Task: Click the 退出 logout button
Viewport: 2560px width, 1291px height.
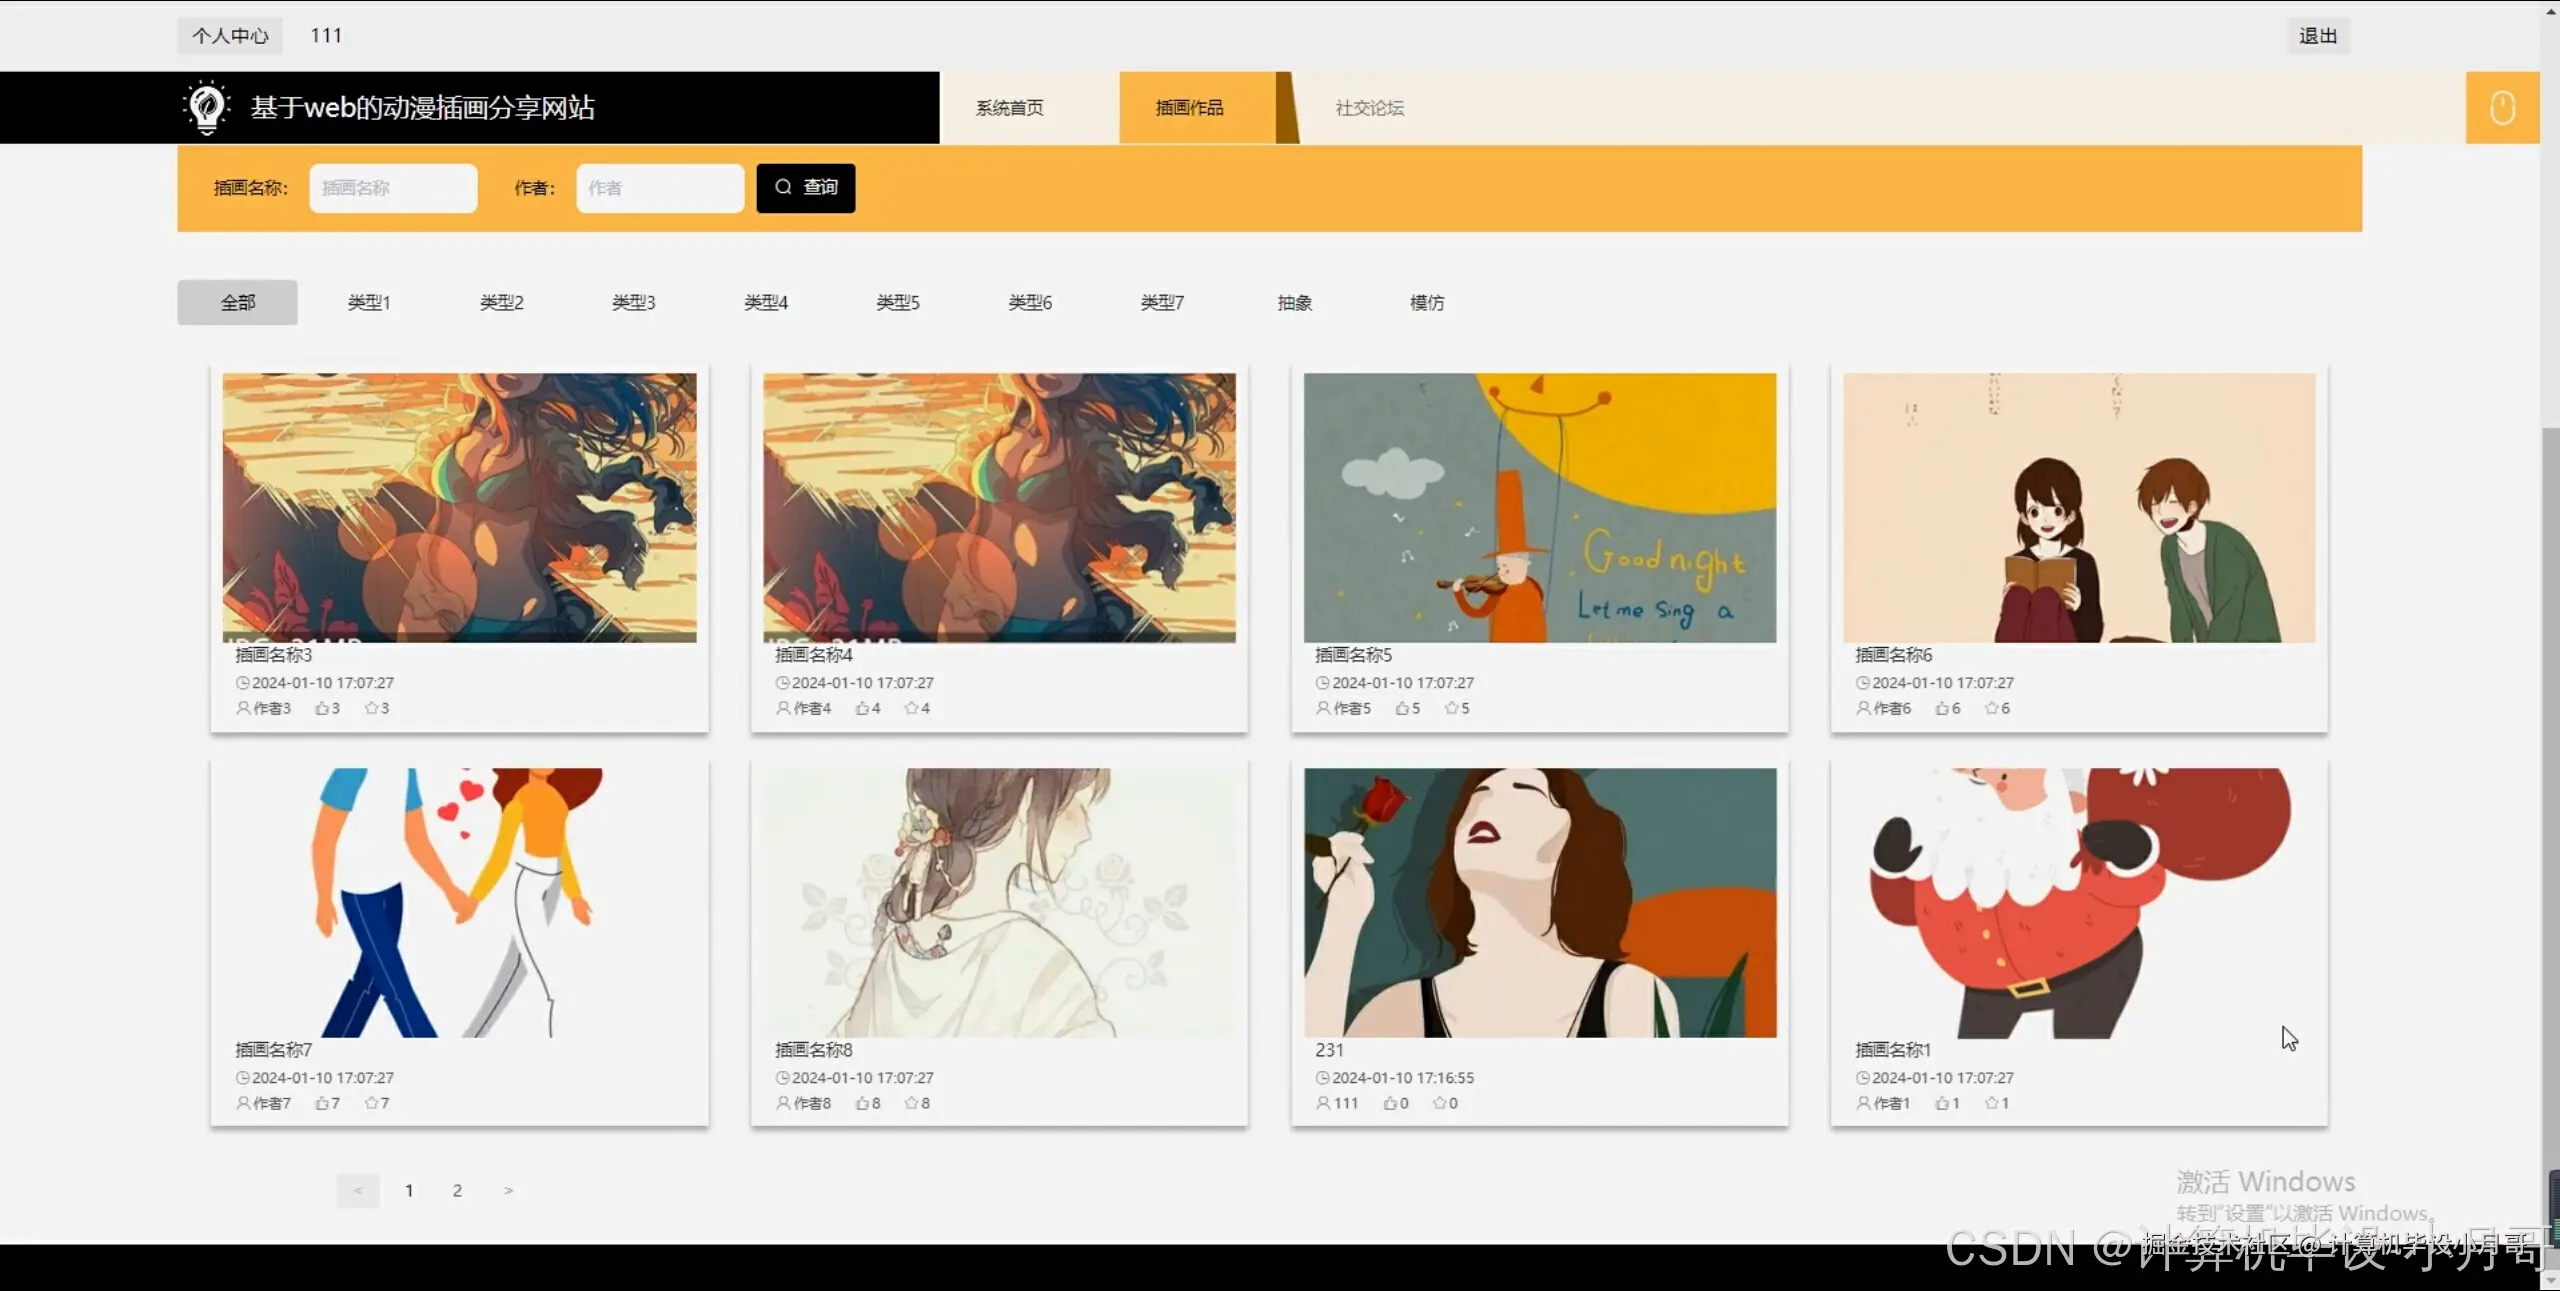Action: (x=2317, y=36)
